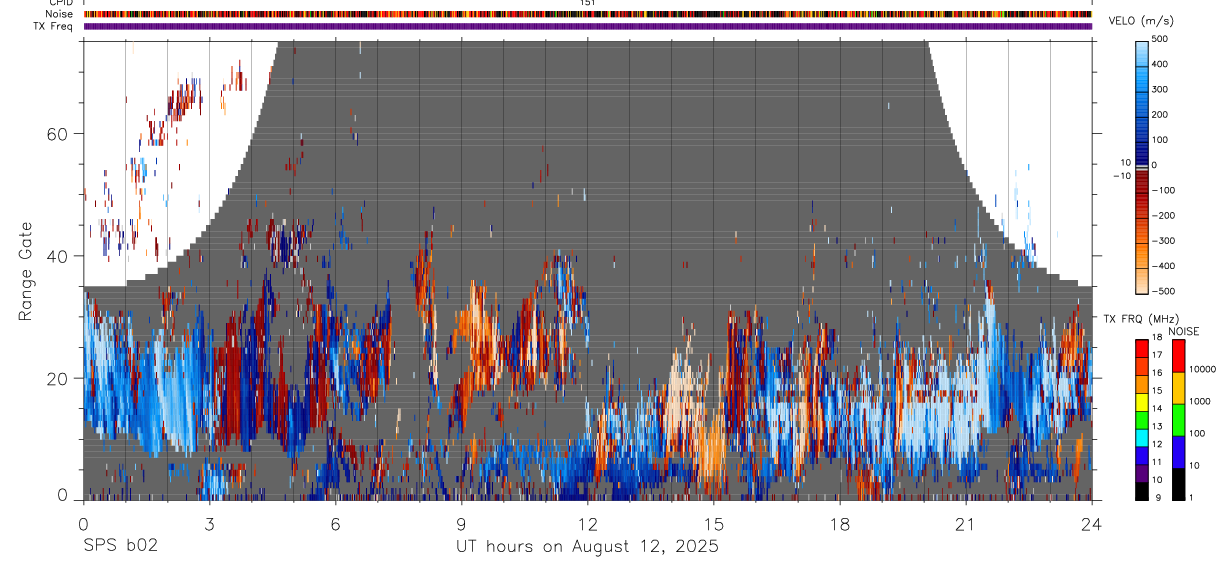The height and width of the screenshot is (567, 1228).
Task: Click the 'Range Gate' y-axis label
Action: pos(28,272)
